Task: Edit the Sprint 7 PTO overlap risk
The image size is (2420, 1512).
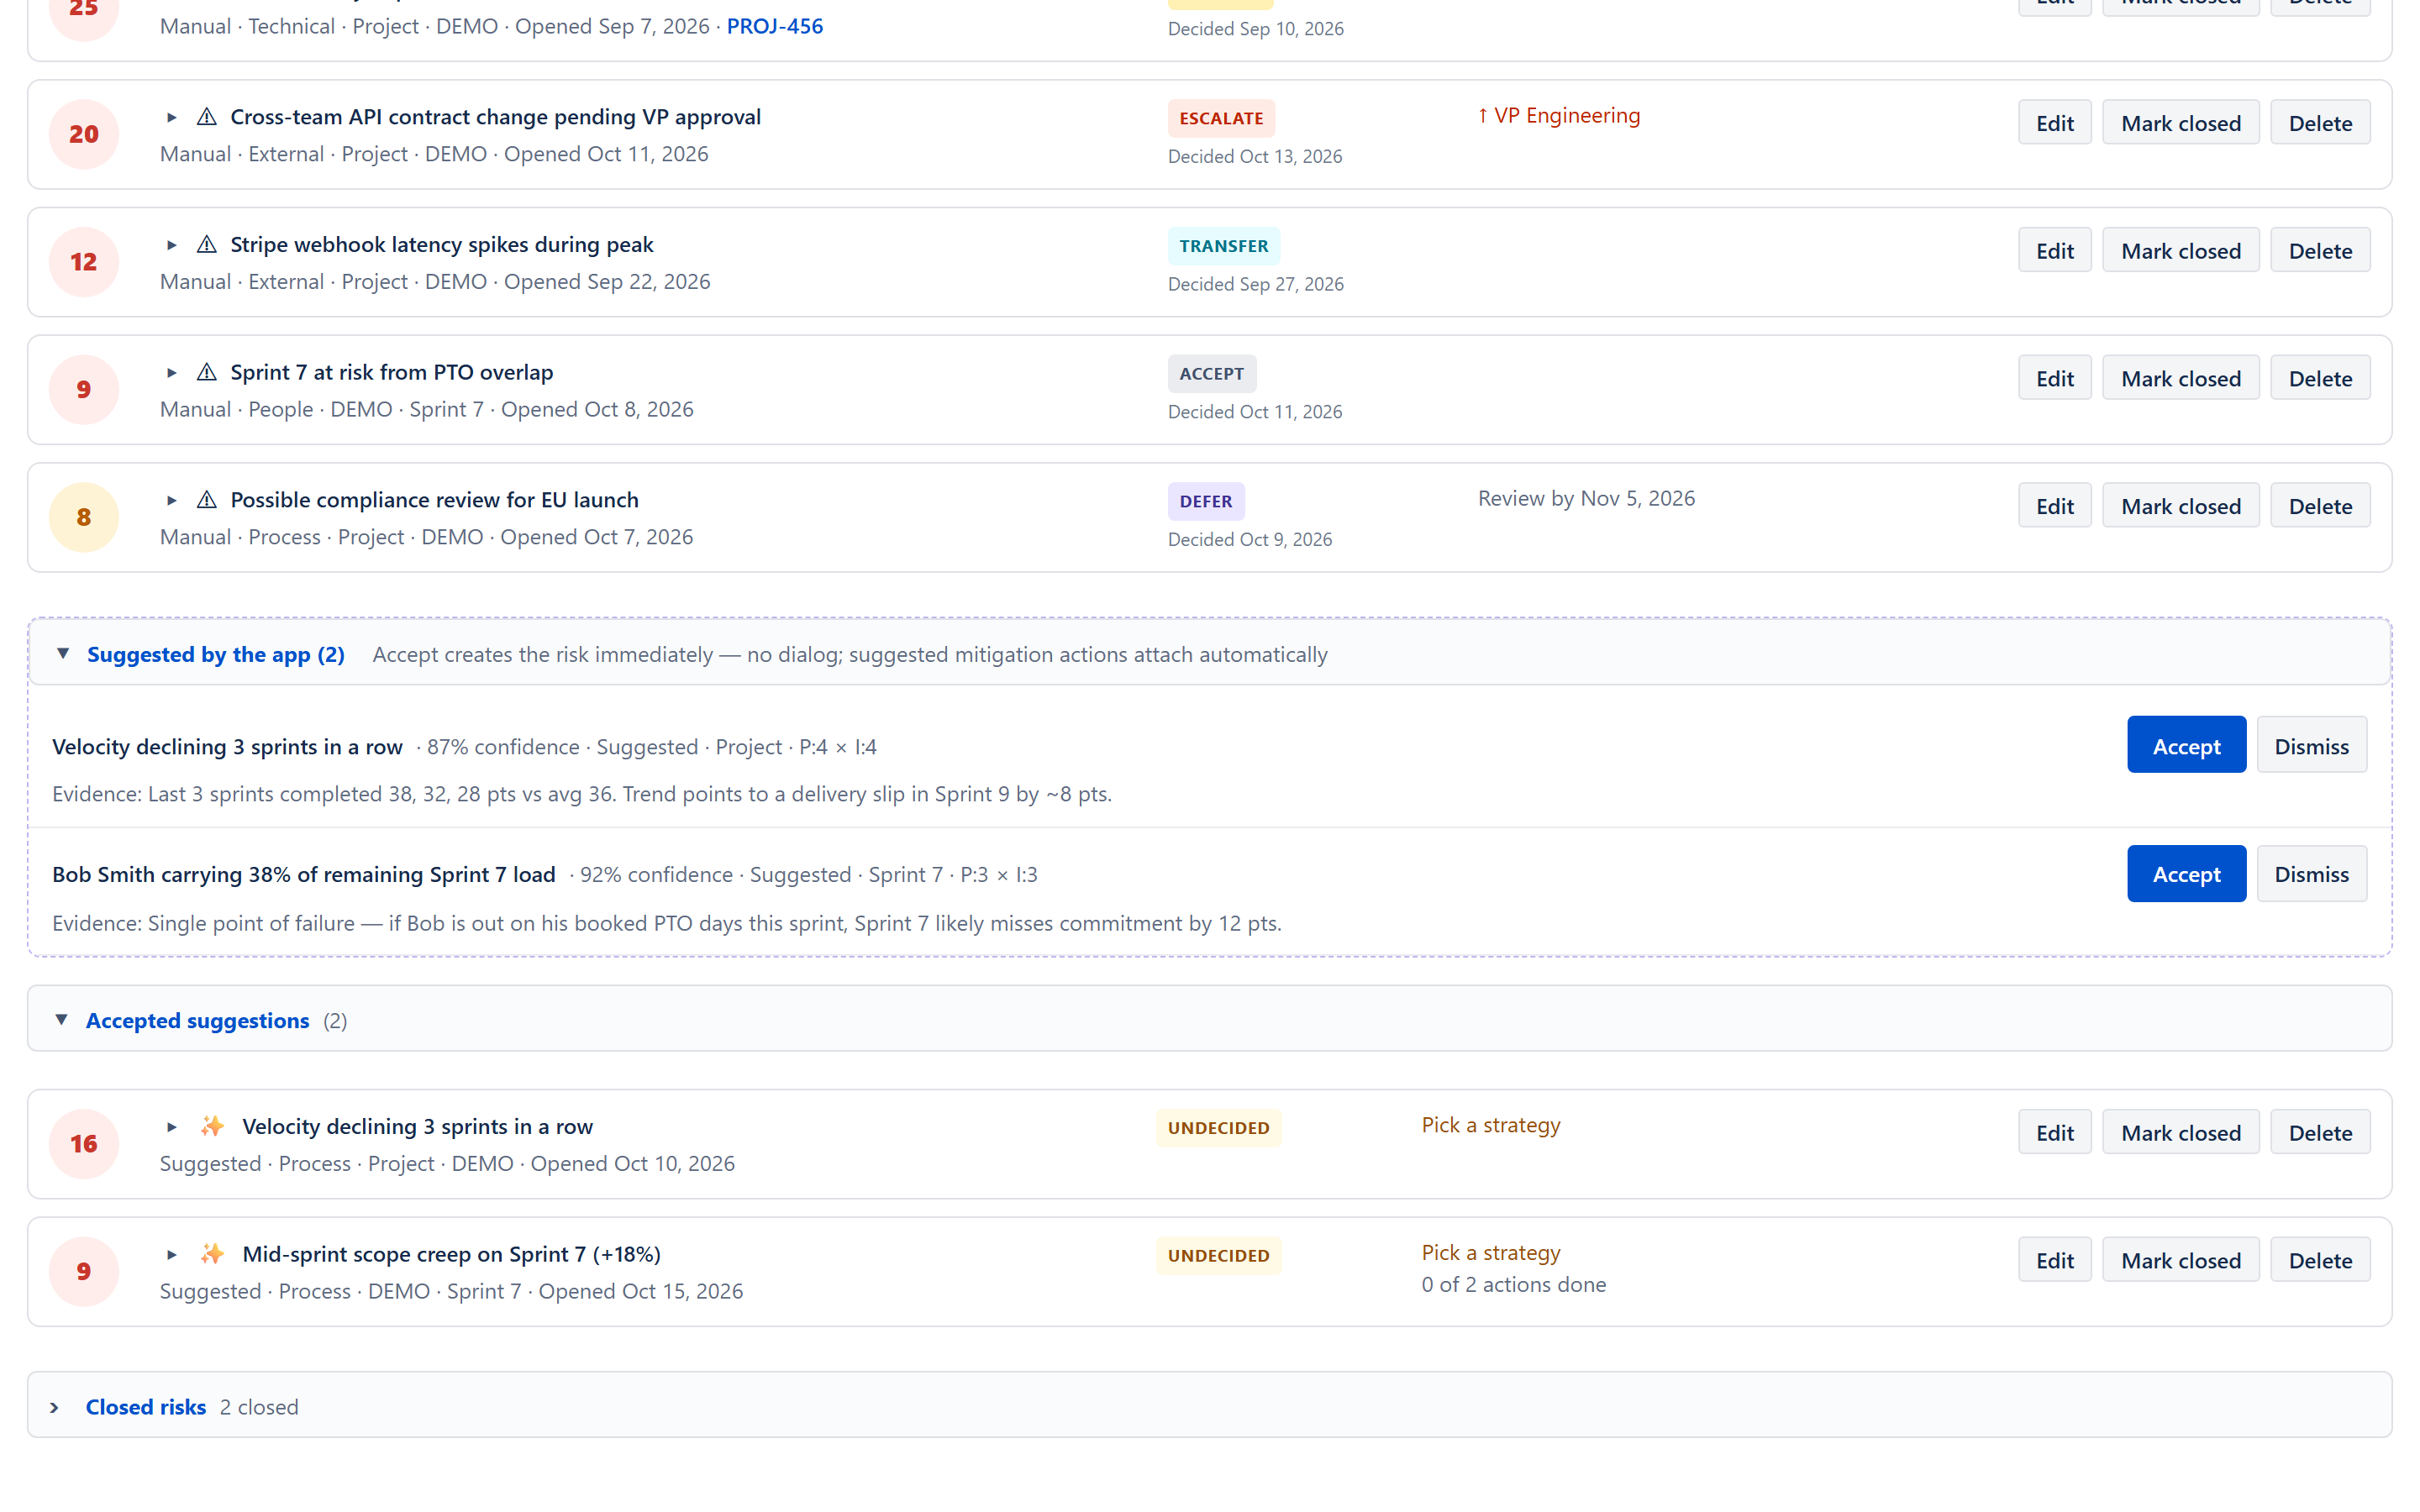Action: pyautogui.click(x=2054, y=379)
